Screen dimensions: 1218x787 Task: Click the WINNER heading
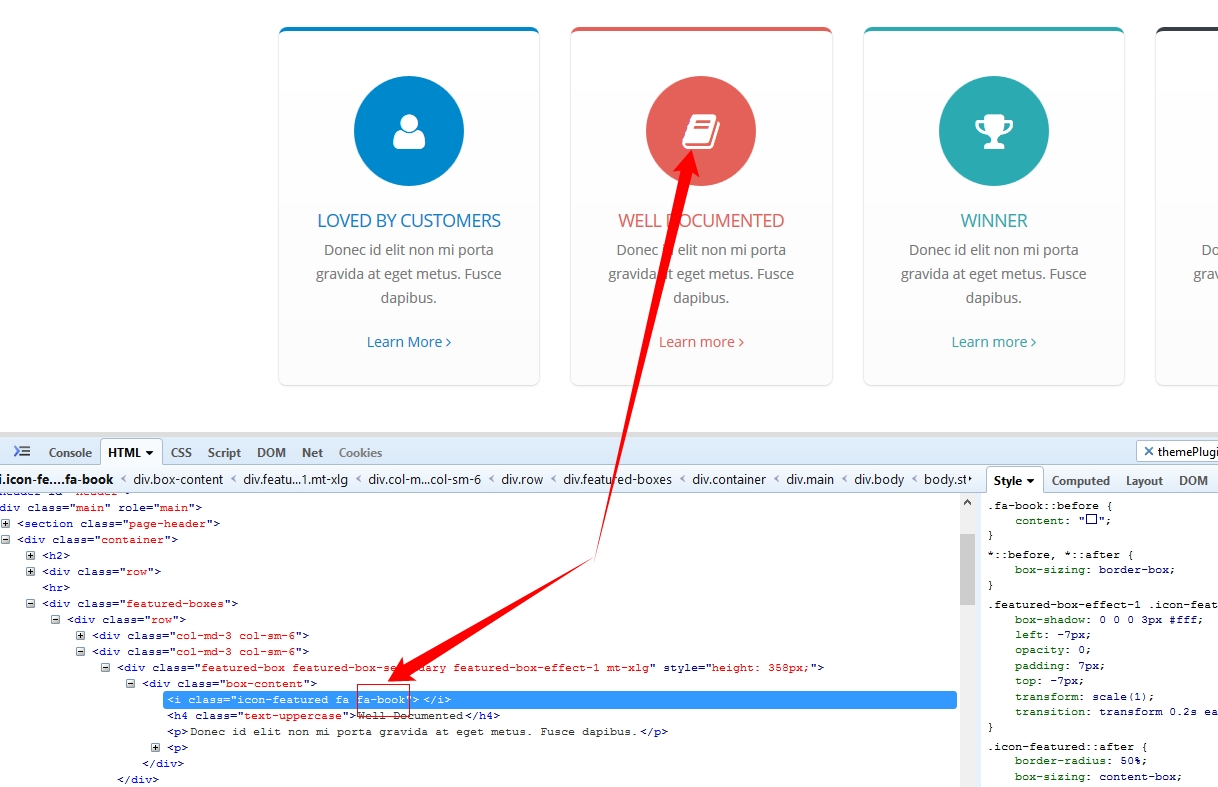994,221
